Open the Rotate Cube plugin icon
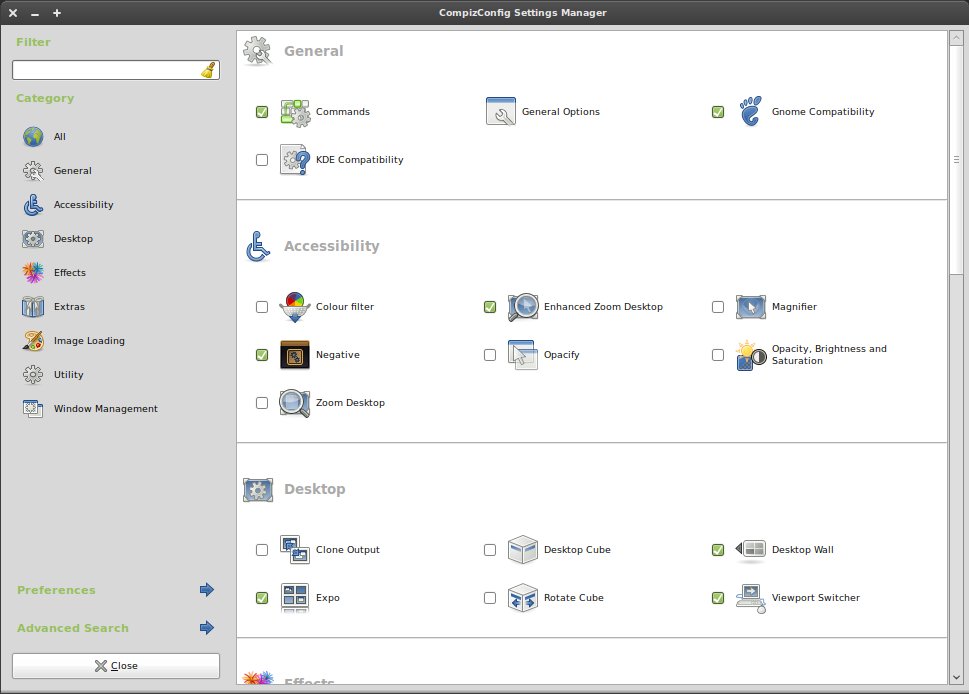Screen dimensions: 969x694 523,598
